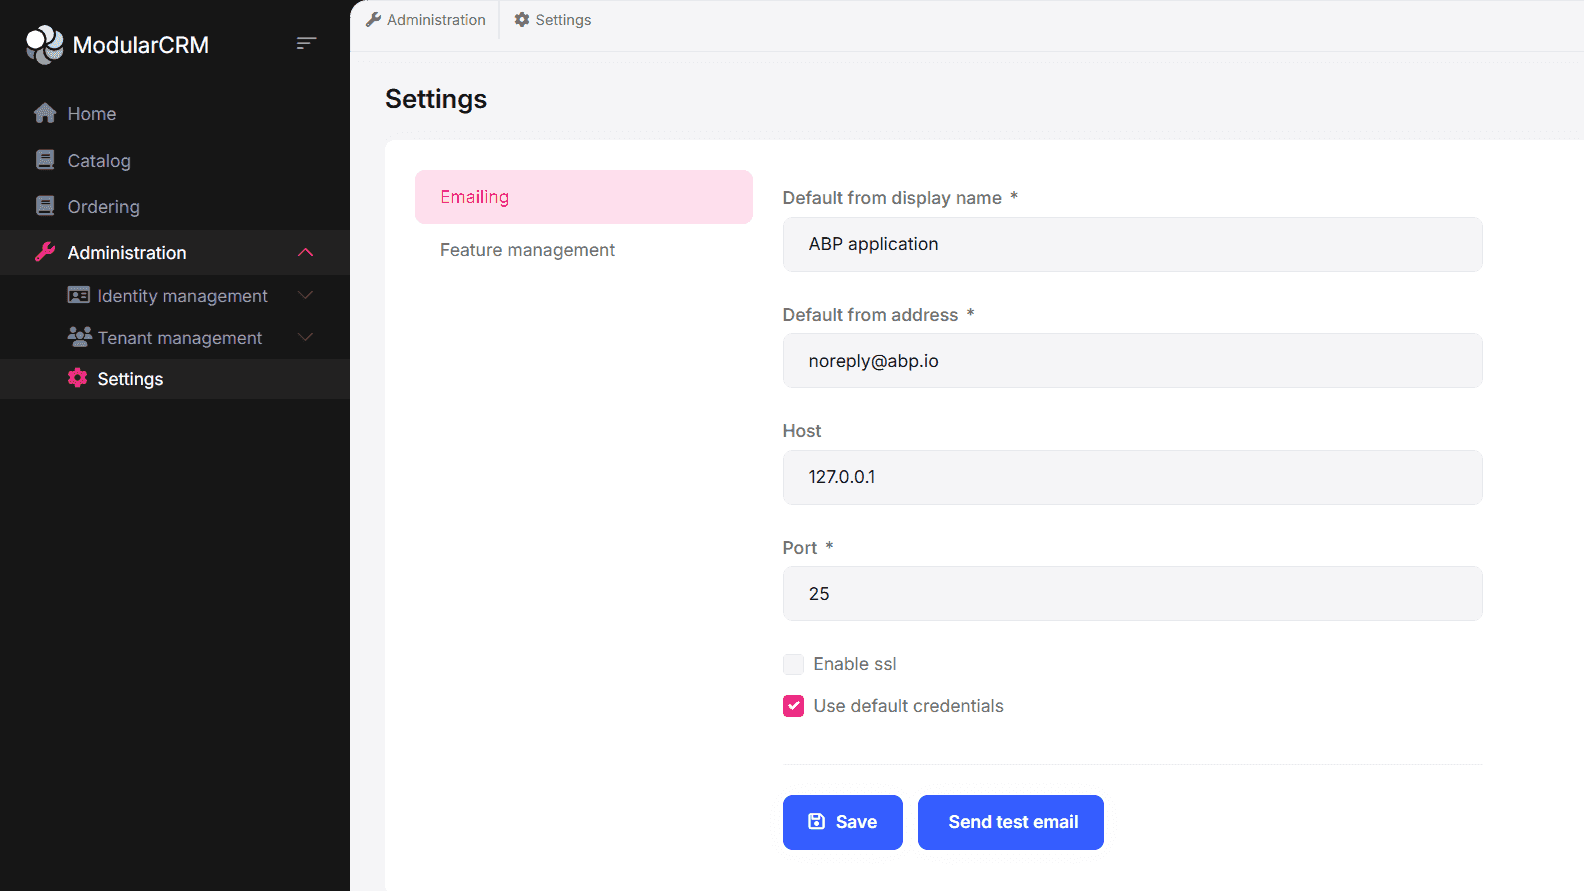Click the floppy disk icon on Save

click(817, 822)
